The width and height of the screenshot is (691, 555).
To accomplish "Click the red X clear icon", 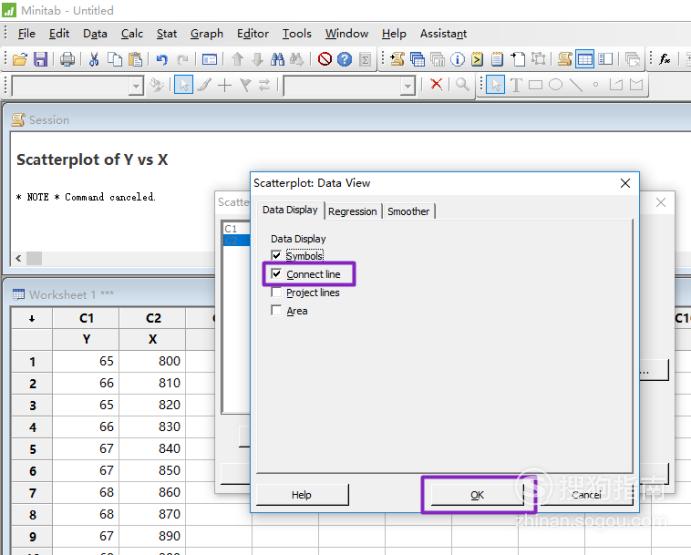I will coord(436,84).
